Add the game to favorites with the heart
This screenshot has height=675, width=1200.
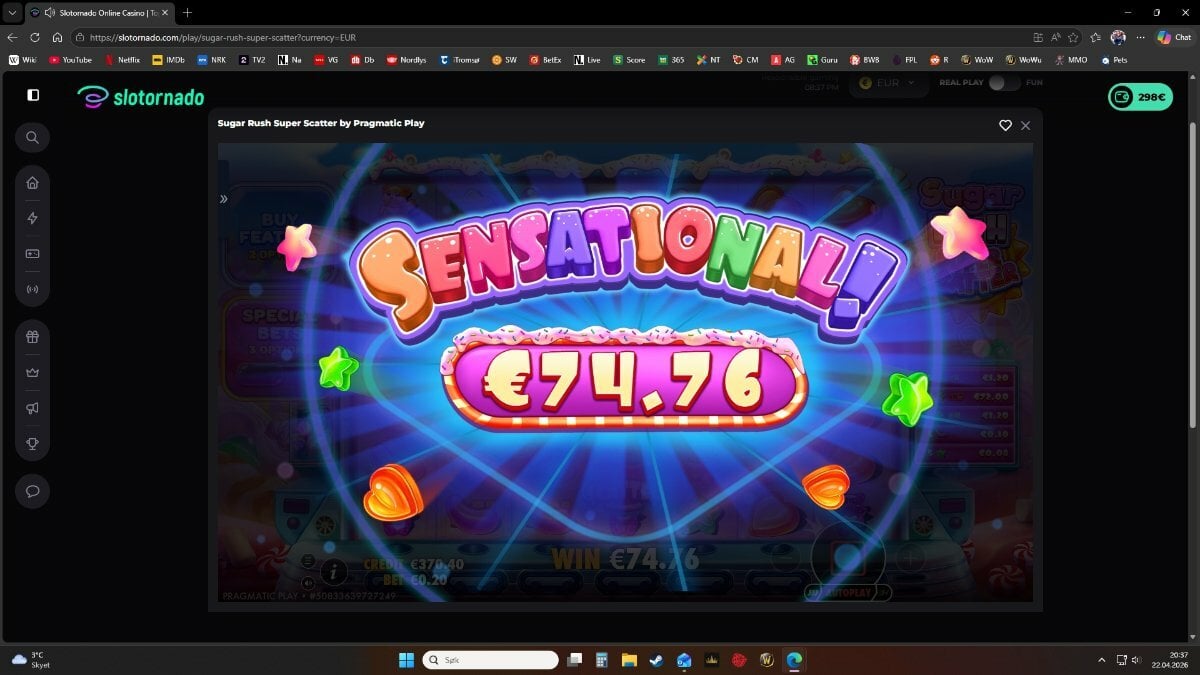point(1005,125)
